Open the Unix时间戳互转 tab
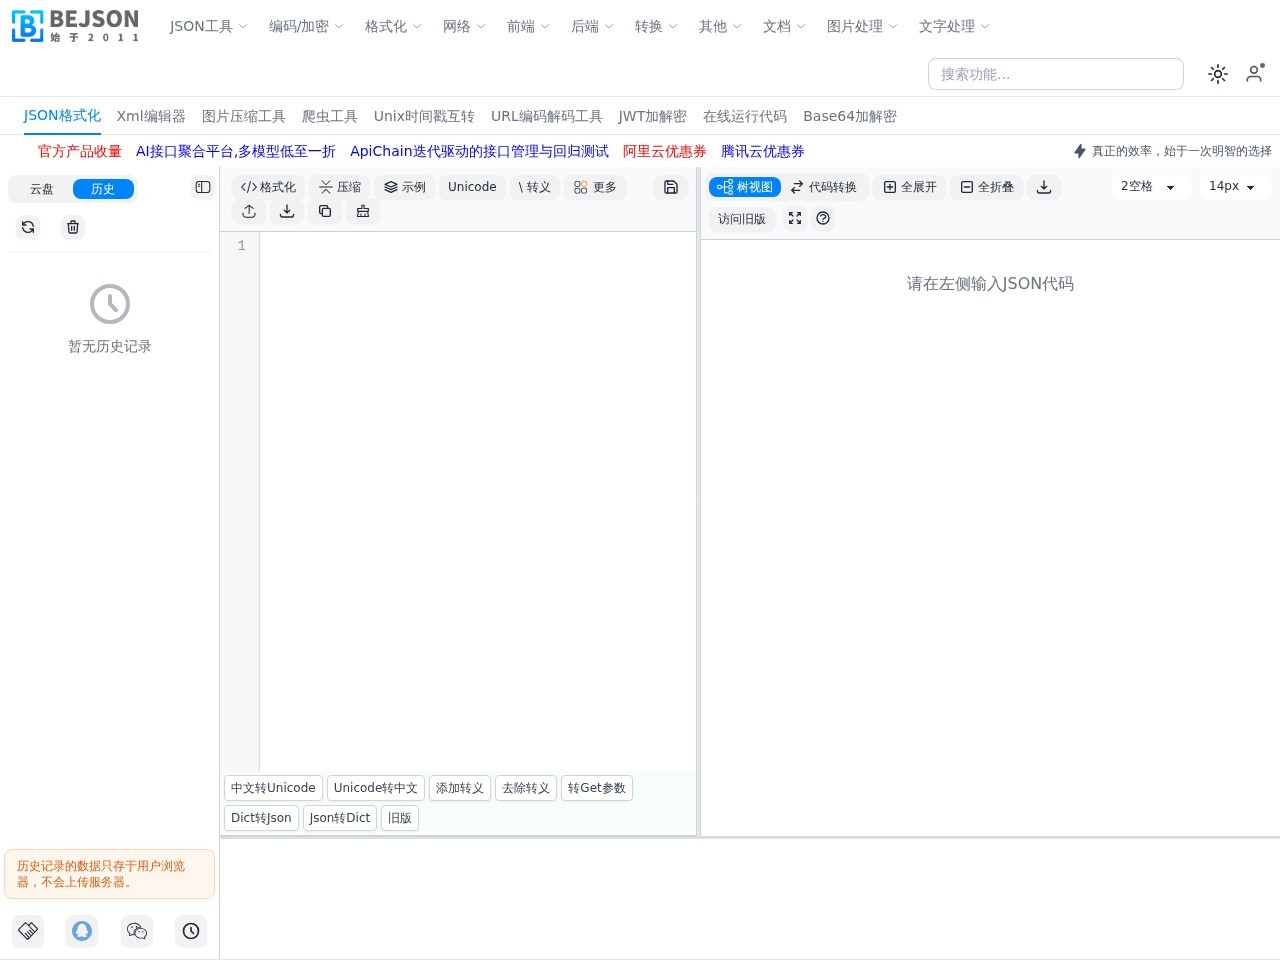This screenshot has height=960, width=1280. tap(424, 116)
